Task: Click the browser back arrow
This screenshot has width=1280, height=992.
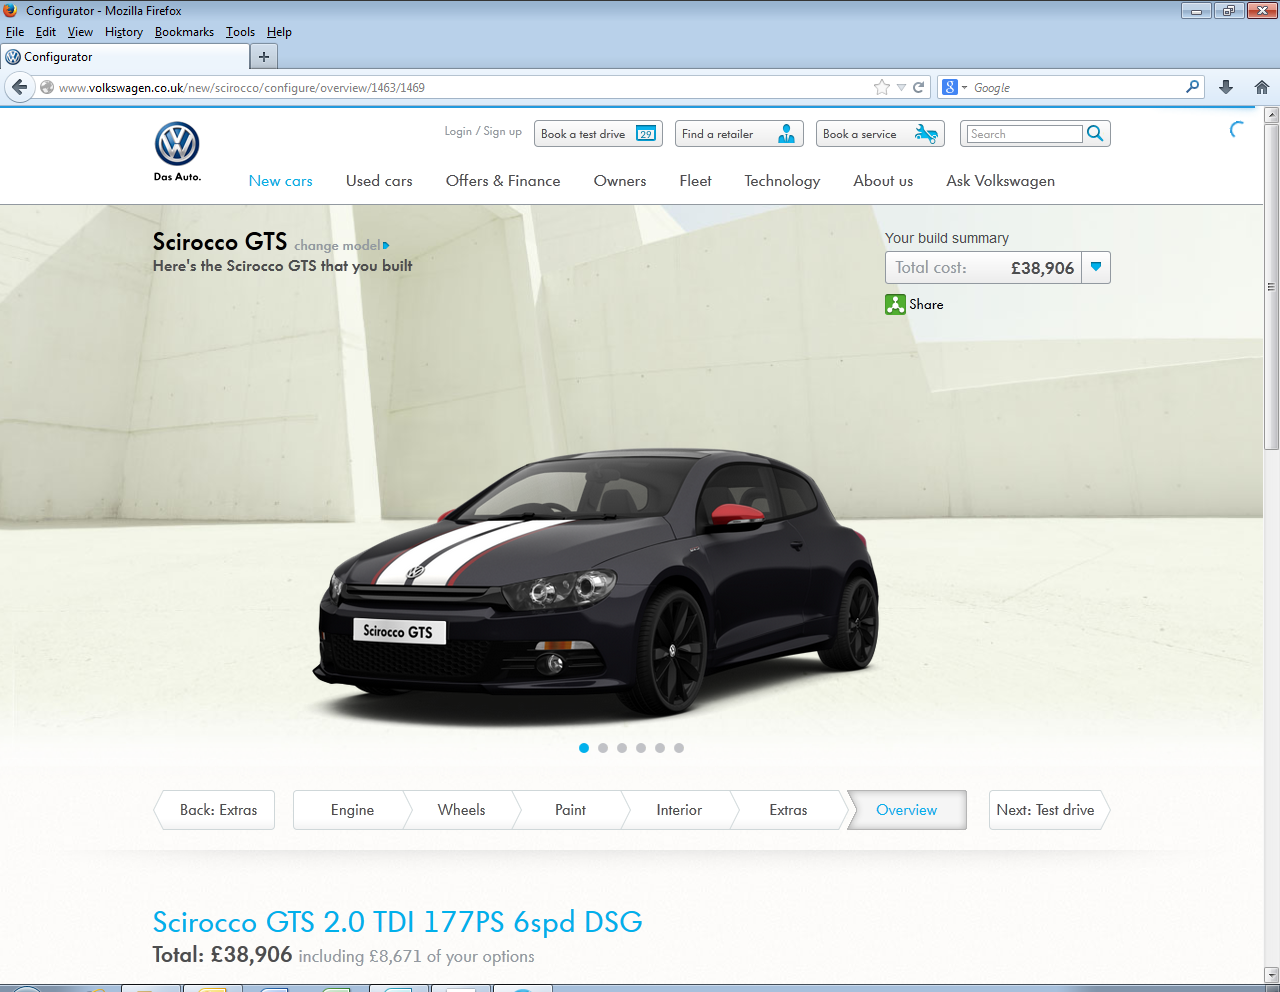Action: tap(19, 87)
